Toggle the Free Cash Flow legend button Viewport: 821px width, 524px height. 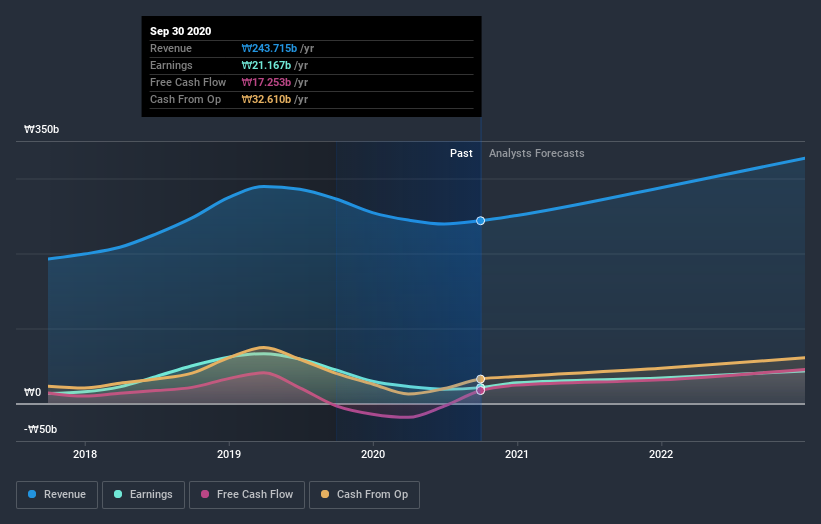247,495
